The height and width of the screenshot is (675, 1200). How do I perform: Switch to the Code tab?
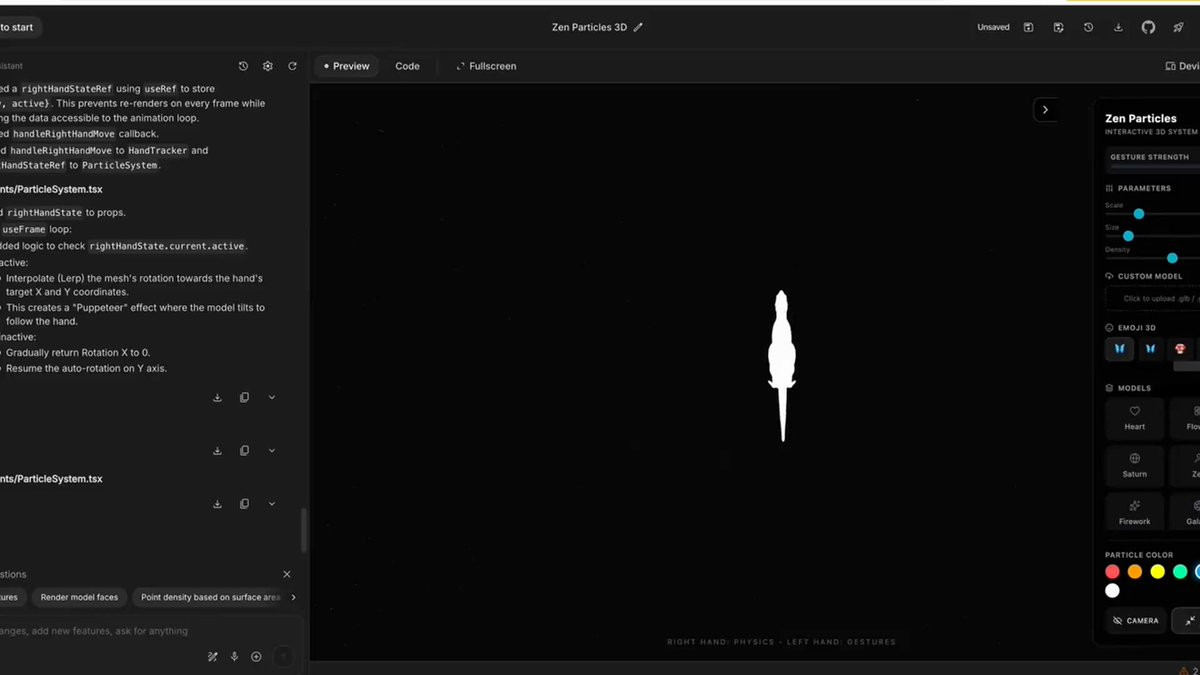[x=407, y=66]
